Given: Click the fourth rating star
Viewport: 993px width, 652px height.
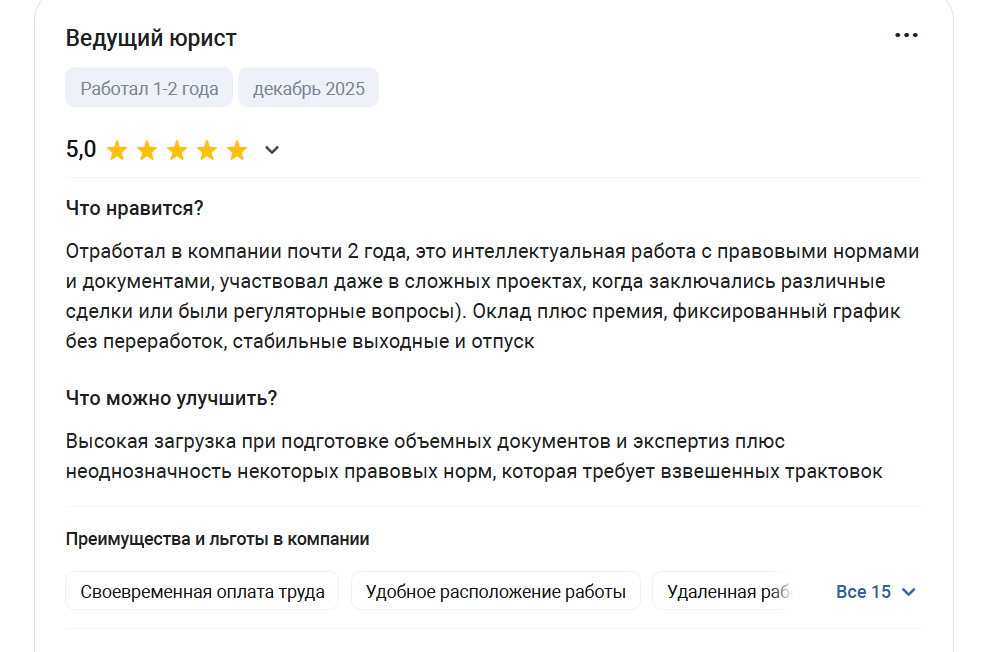Looking at the screenshot, I should (207, 151).
